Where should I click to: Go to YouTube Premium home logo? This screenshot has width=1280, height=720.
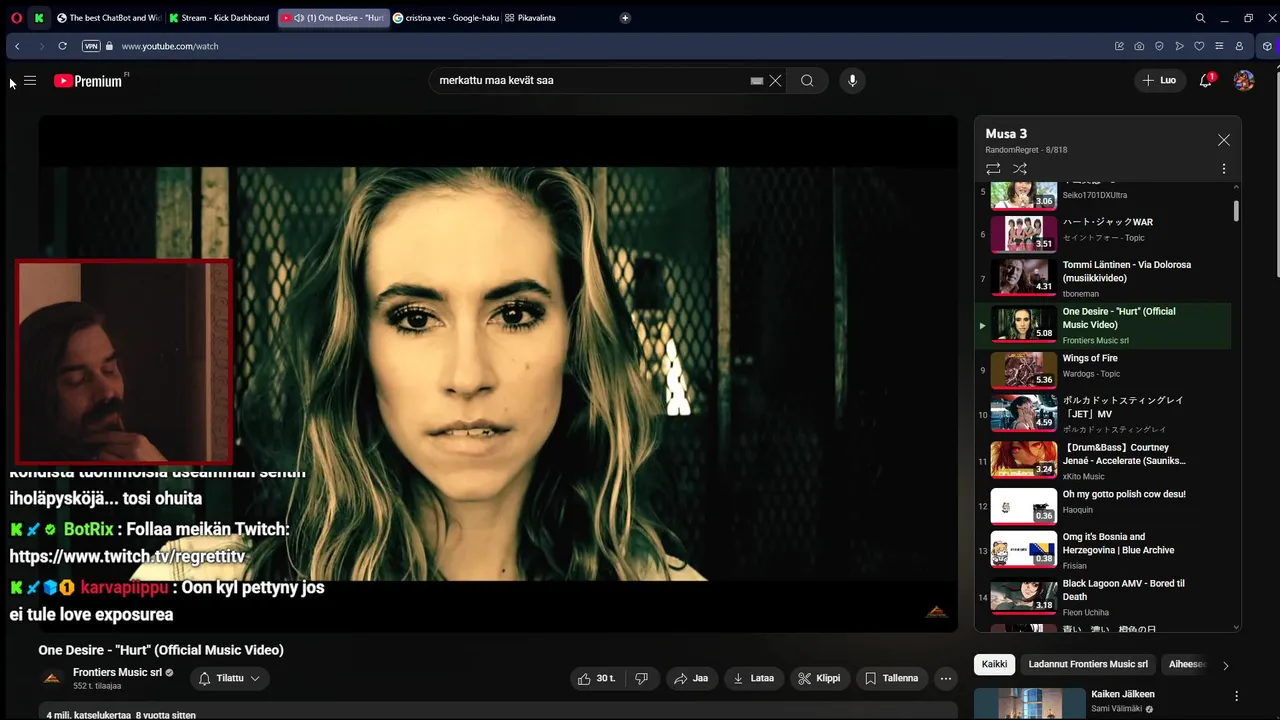coord(88,81)
